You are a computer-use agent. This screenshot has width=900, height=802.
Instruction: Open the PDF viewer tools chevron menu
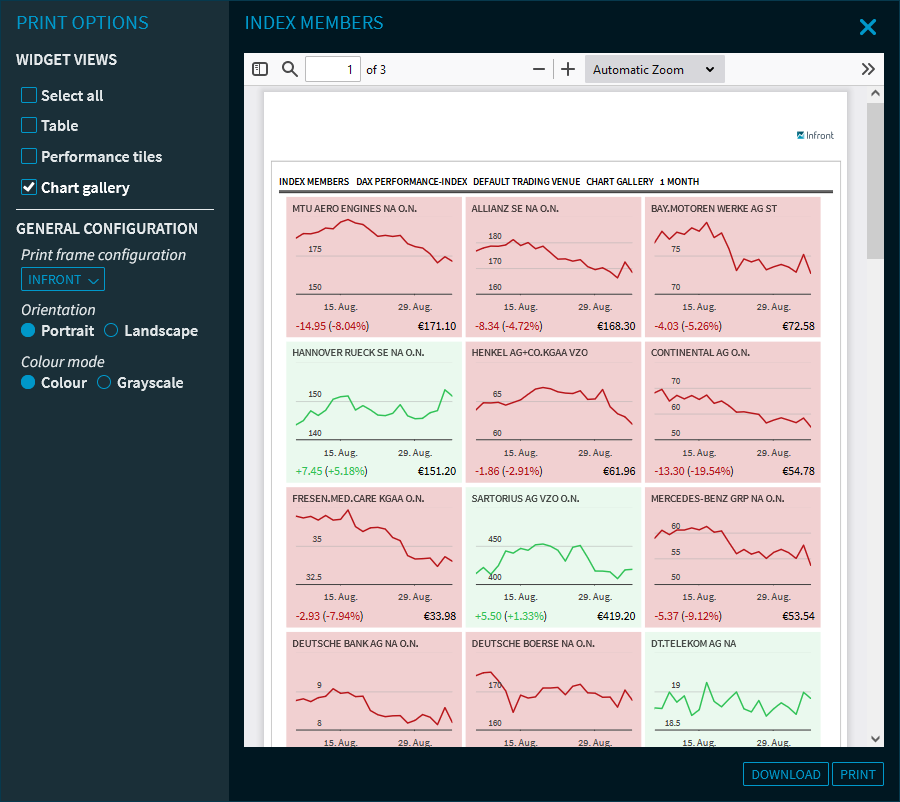(x=867, y=69)
